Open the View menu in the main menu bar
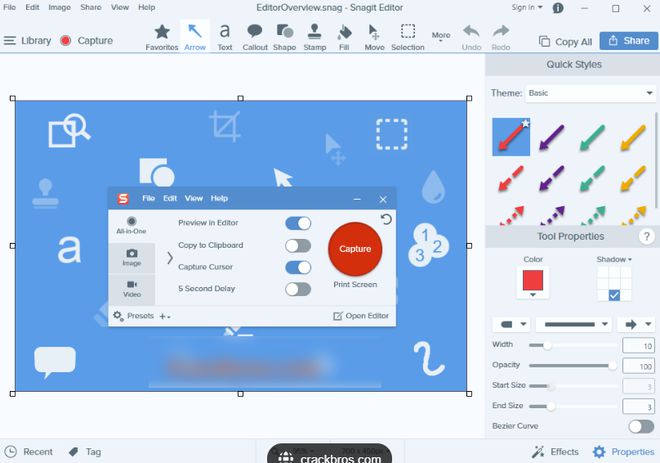Image resolution: width=660 pixels, height=463 pixels. pos(120,7)
